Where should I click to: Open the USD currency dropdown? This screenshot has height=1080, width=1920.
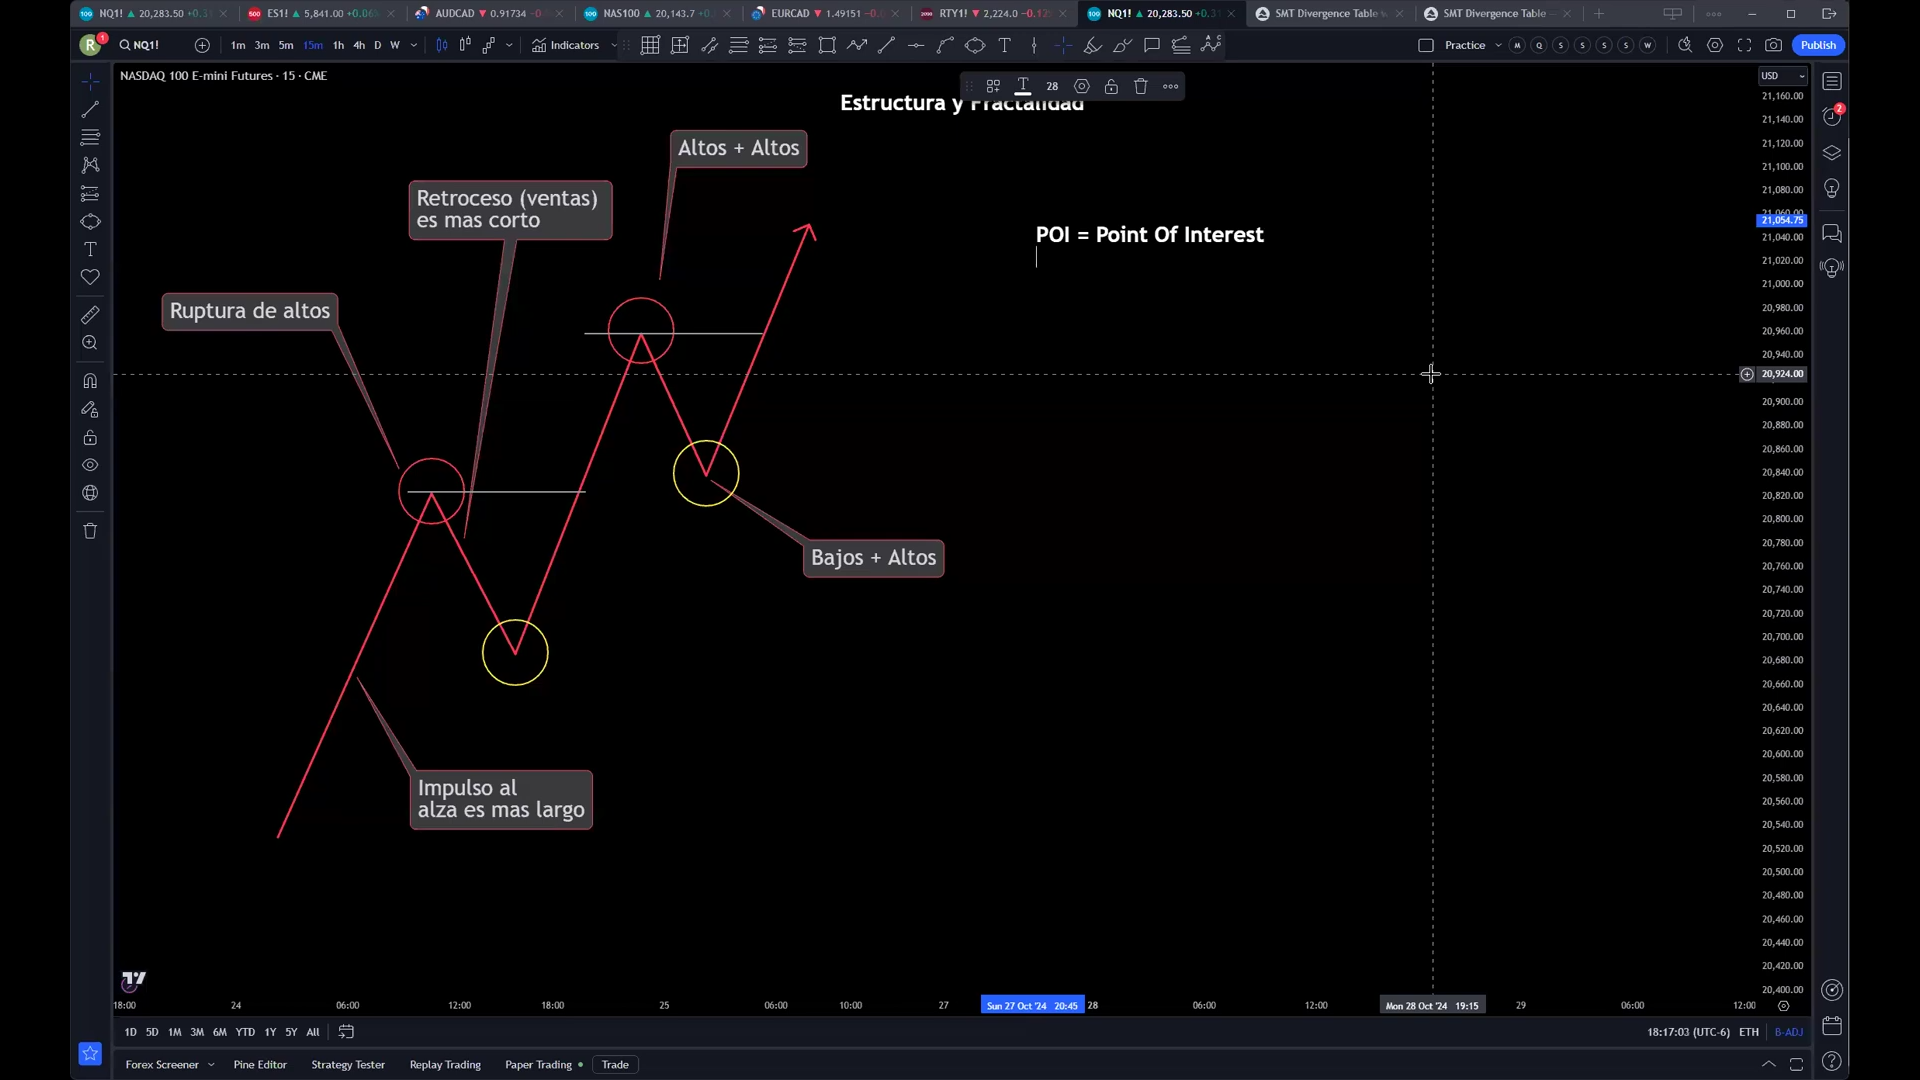[1782, 76]
